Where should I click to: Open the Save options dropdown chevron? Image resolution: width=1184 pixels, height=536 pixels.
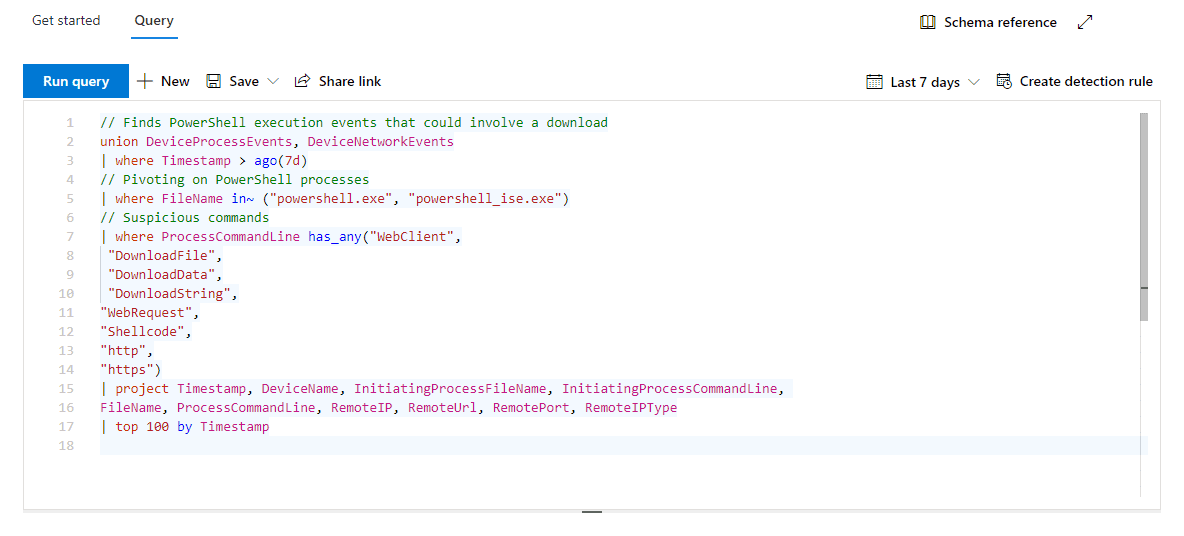(x=273, y=81)
